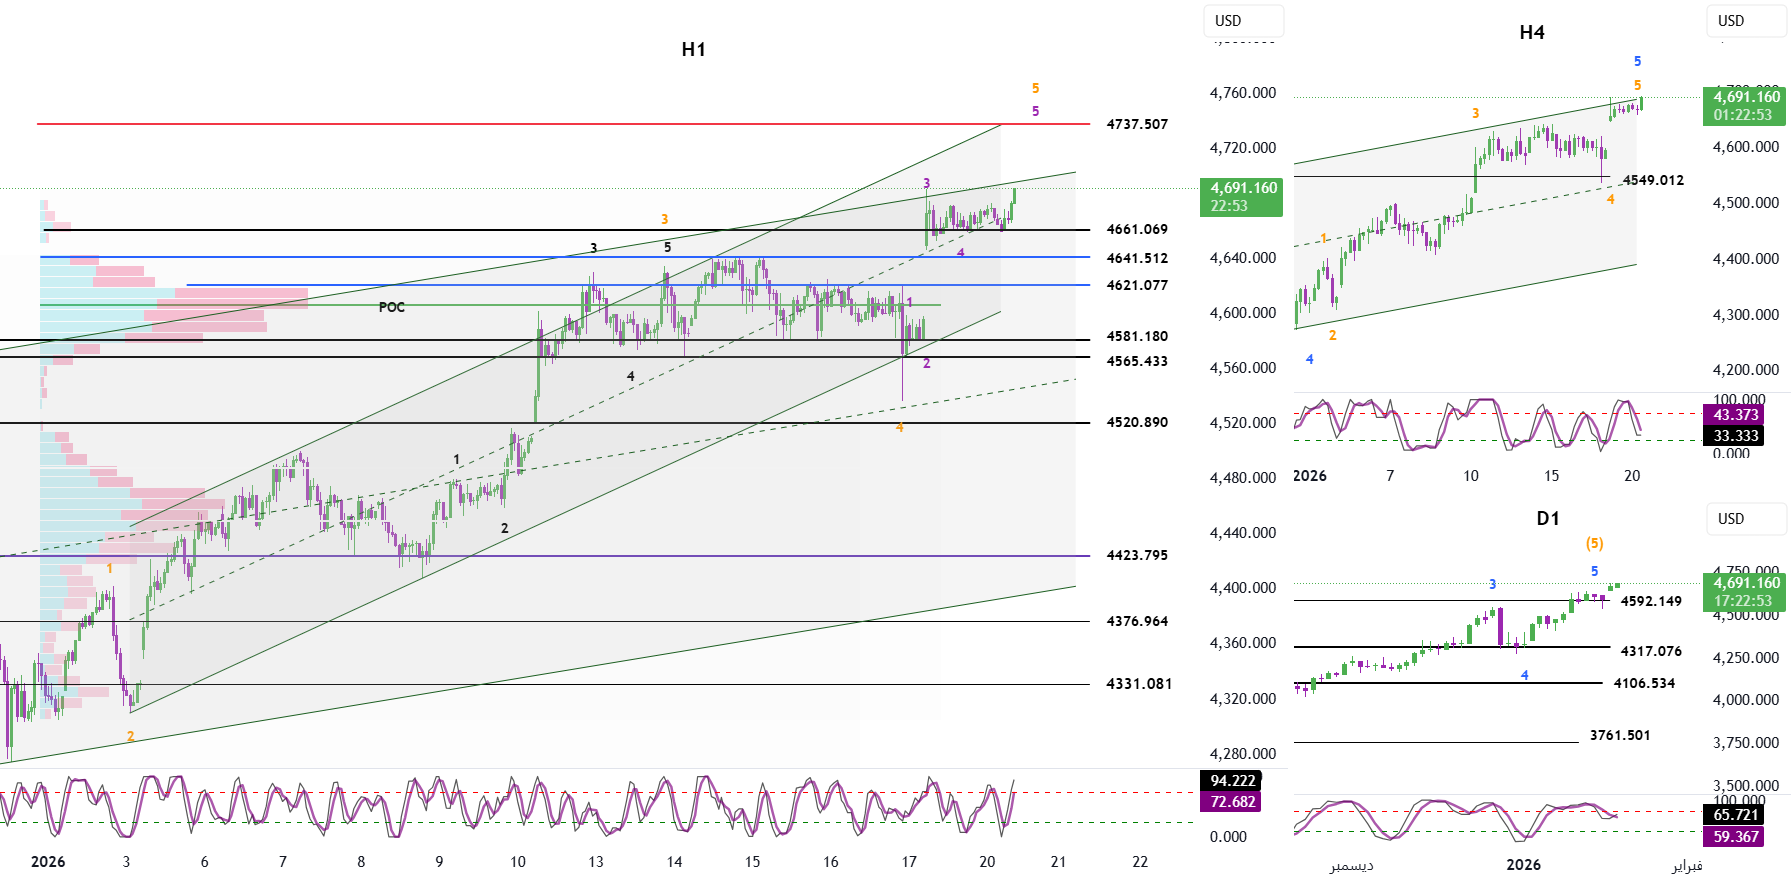This screenshot has width=1792, height=882.
Task: Click the green current price tag on H1 axis
Action: (x=1241, y=197)
